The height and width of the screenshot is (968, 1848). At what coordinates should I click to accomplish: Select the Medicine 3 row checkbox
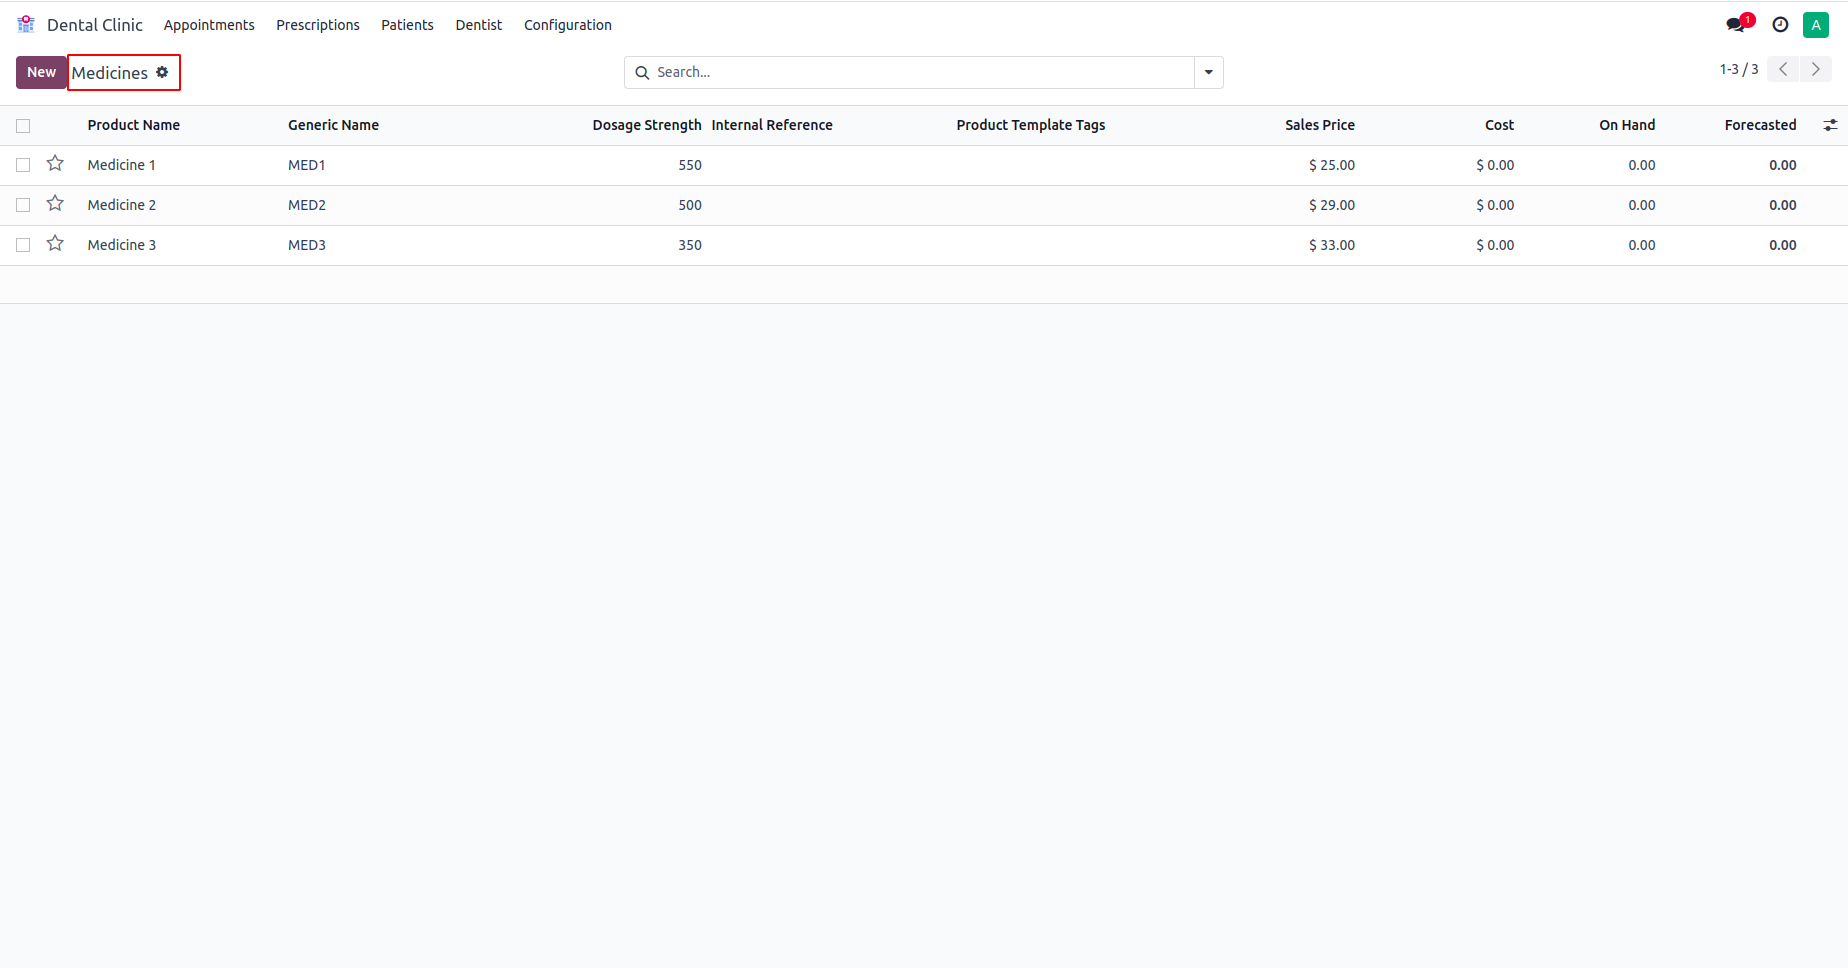[23, 245]
